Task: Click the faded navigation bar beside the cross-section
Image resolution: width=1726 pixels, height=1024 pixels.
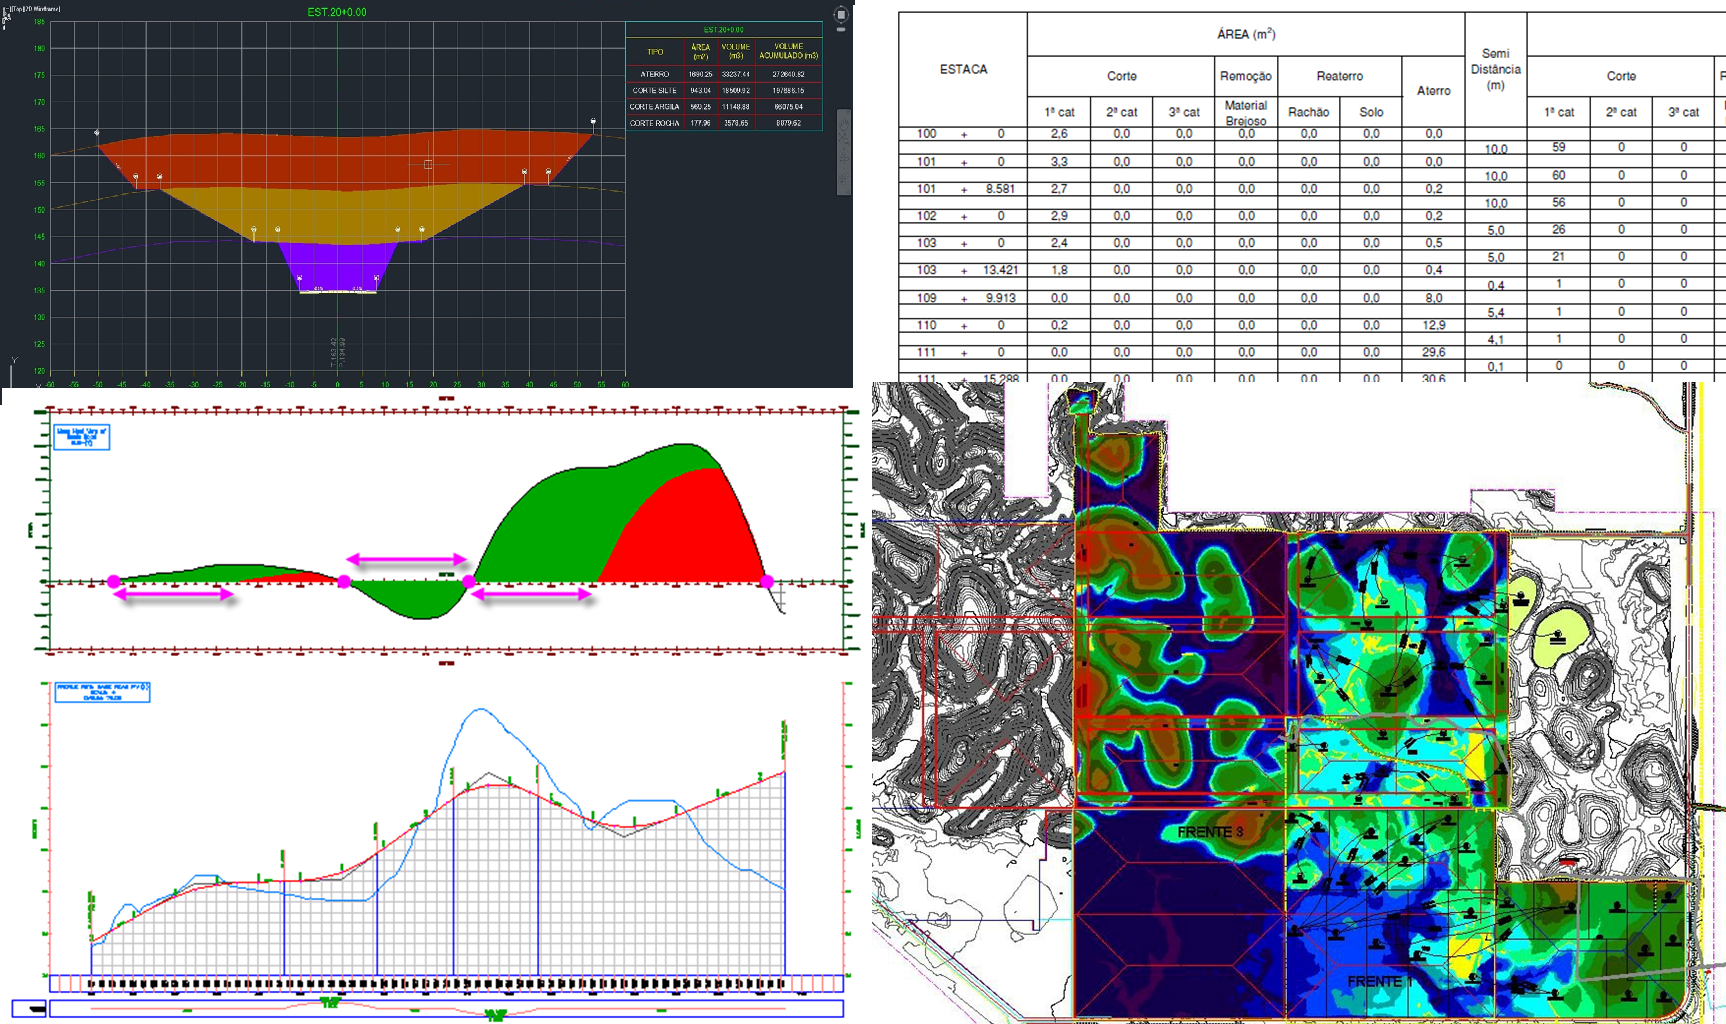Action: click(x=843, y=150)
